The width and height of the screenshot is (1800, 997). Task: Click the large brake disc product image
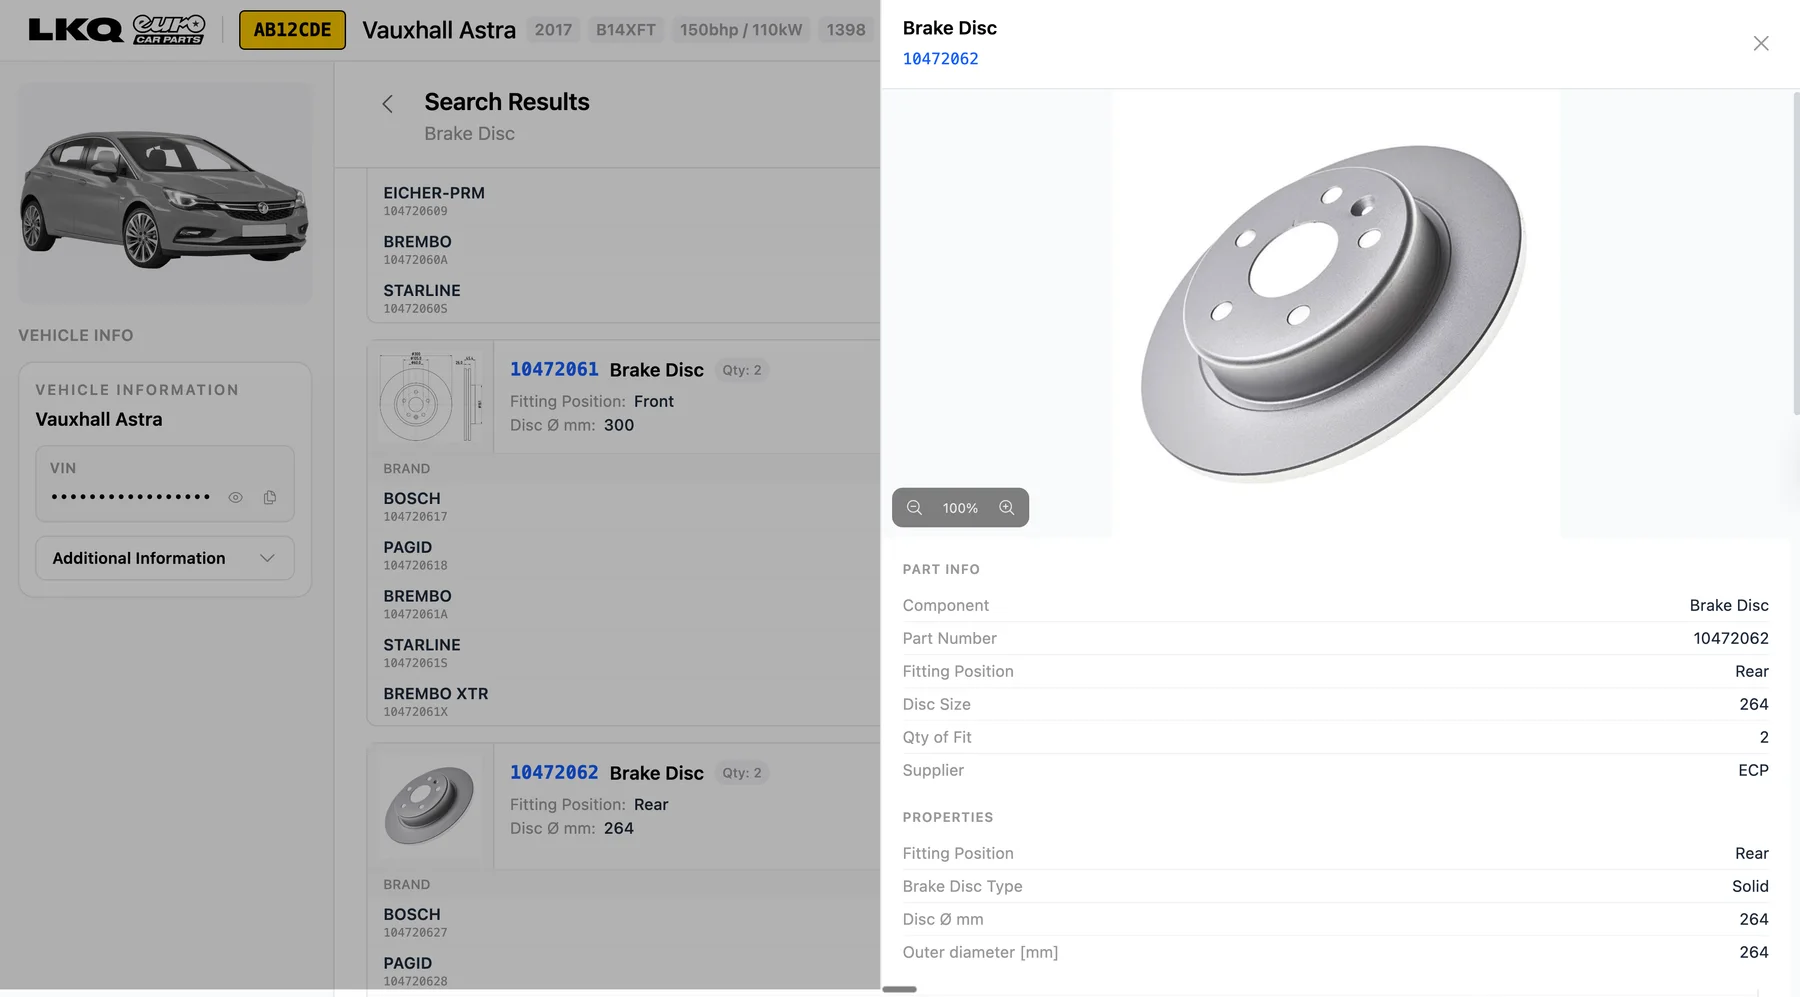click(1335, 312)
